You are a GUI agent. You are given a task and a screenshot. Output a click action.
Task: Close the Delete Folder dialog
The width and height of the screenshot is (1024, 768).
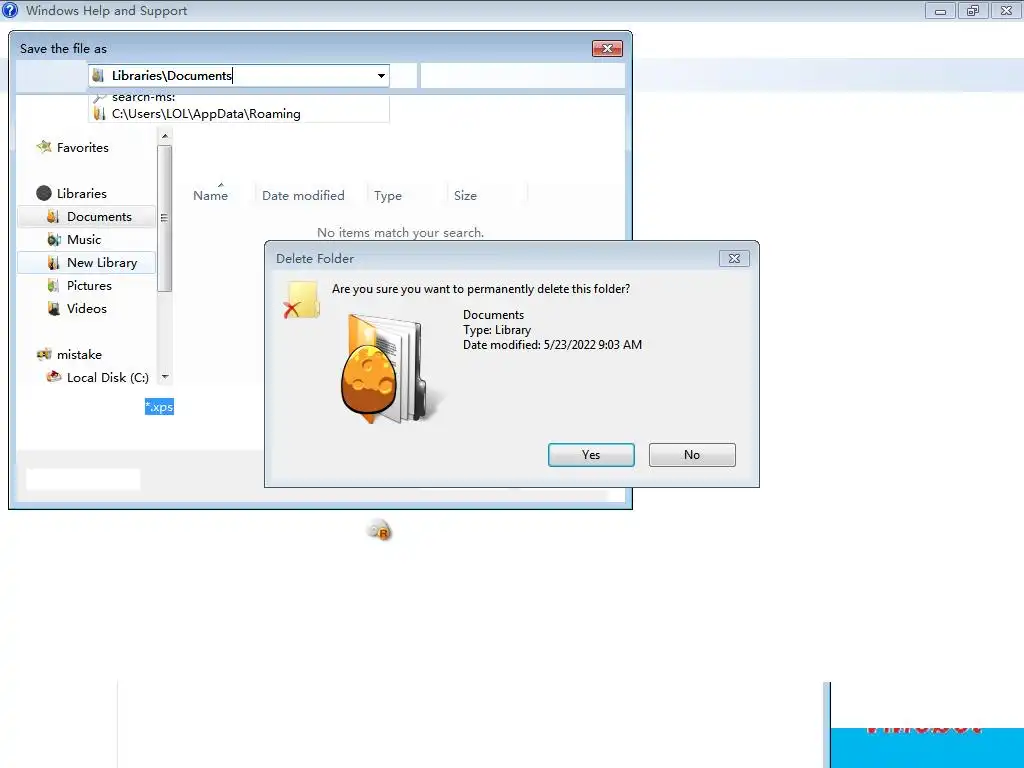click(734, 259)
